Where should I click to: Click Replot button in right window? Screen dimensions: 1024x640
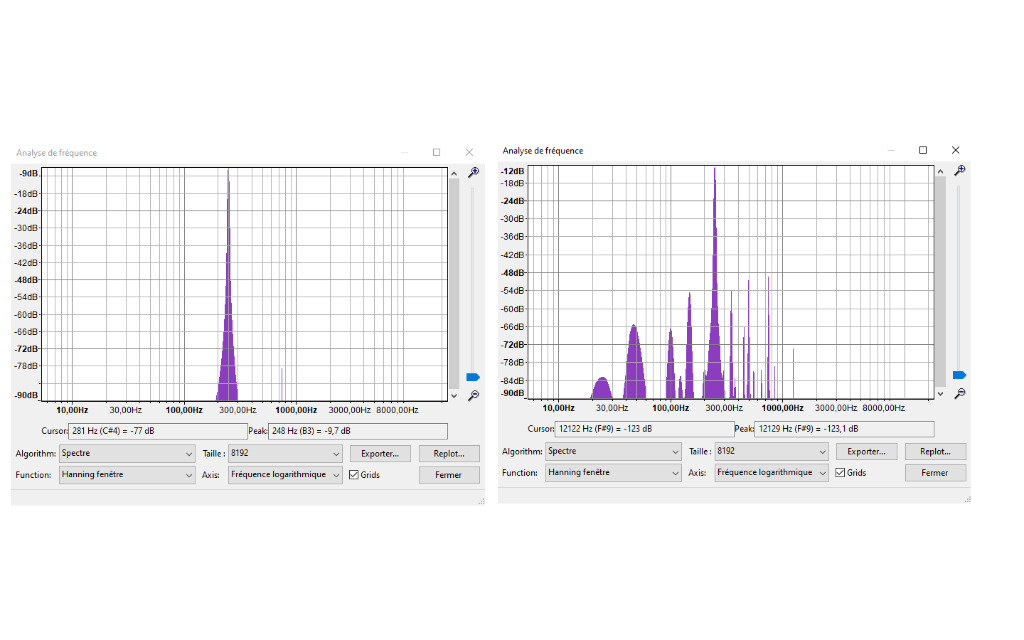click(x=935, y=452)
